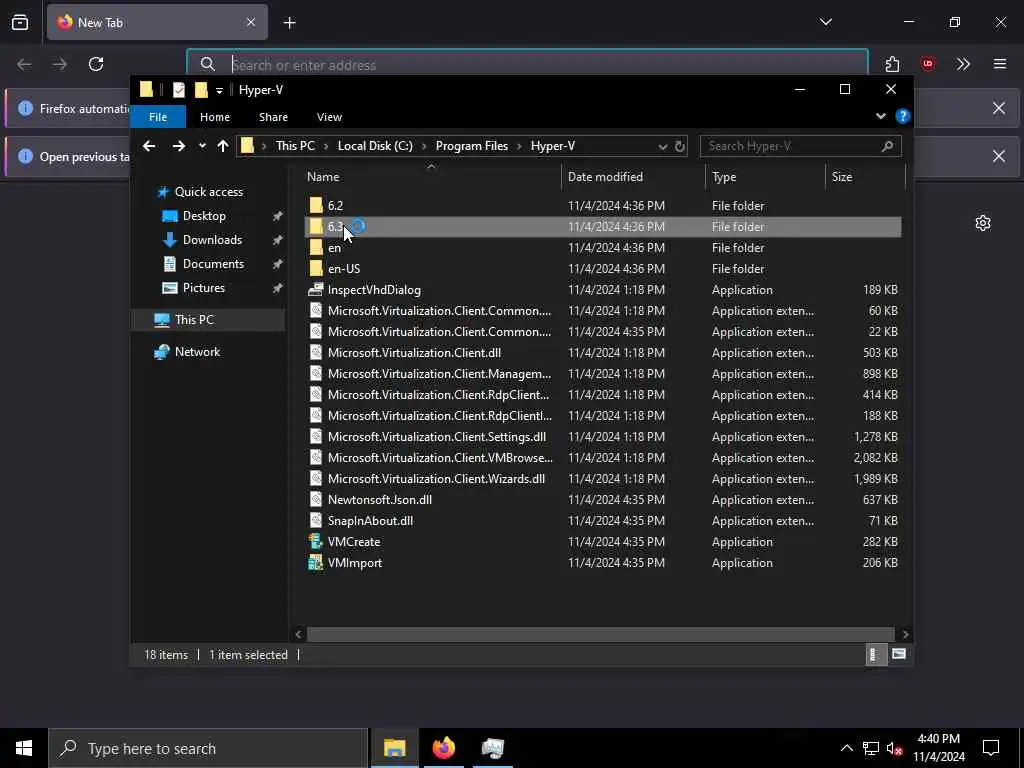The width and height of the screenshot is (1024, 768).
Task: Select the InspectVhdDialog application icon
Action: coord(316,289)
